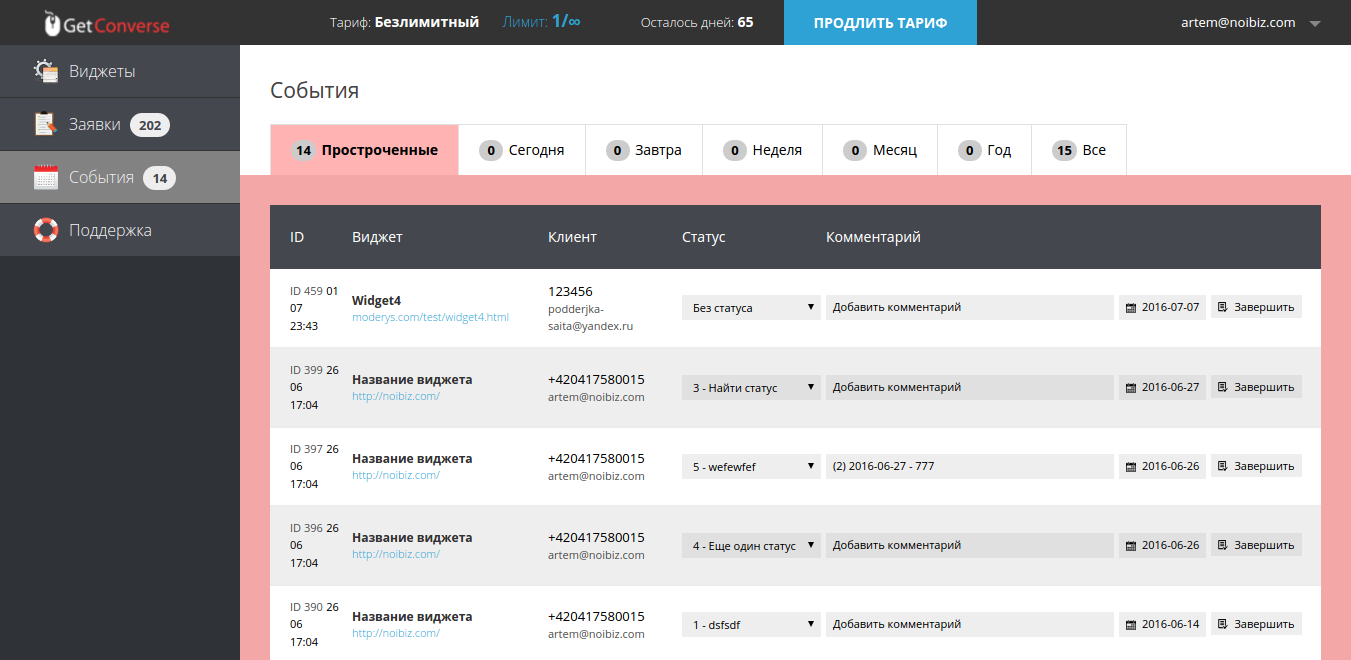Open the Виджеты gear icon section
Viewport: 1351px width, 660px height.
pos(46,71)
